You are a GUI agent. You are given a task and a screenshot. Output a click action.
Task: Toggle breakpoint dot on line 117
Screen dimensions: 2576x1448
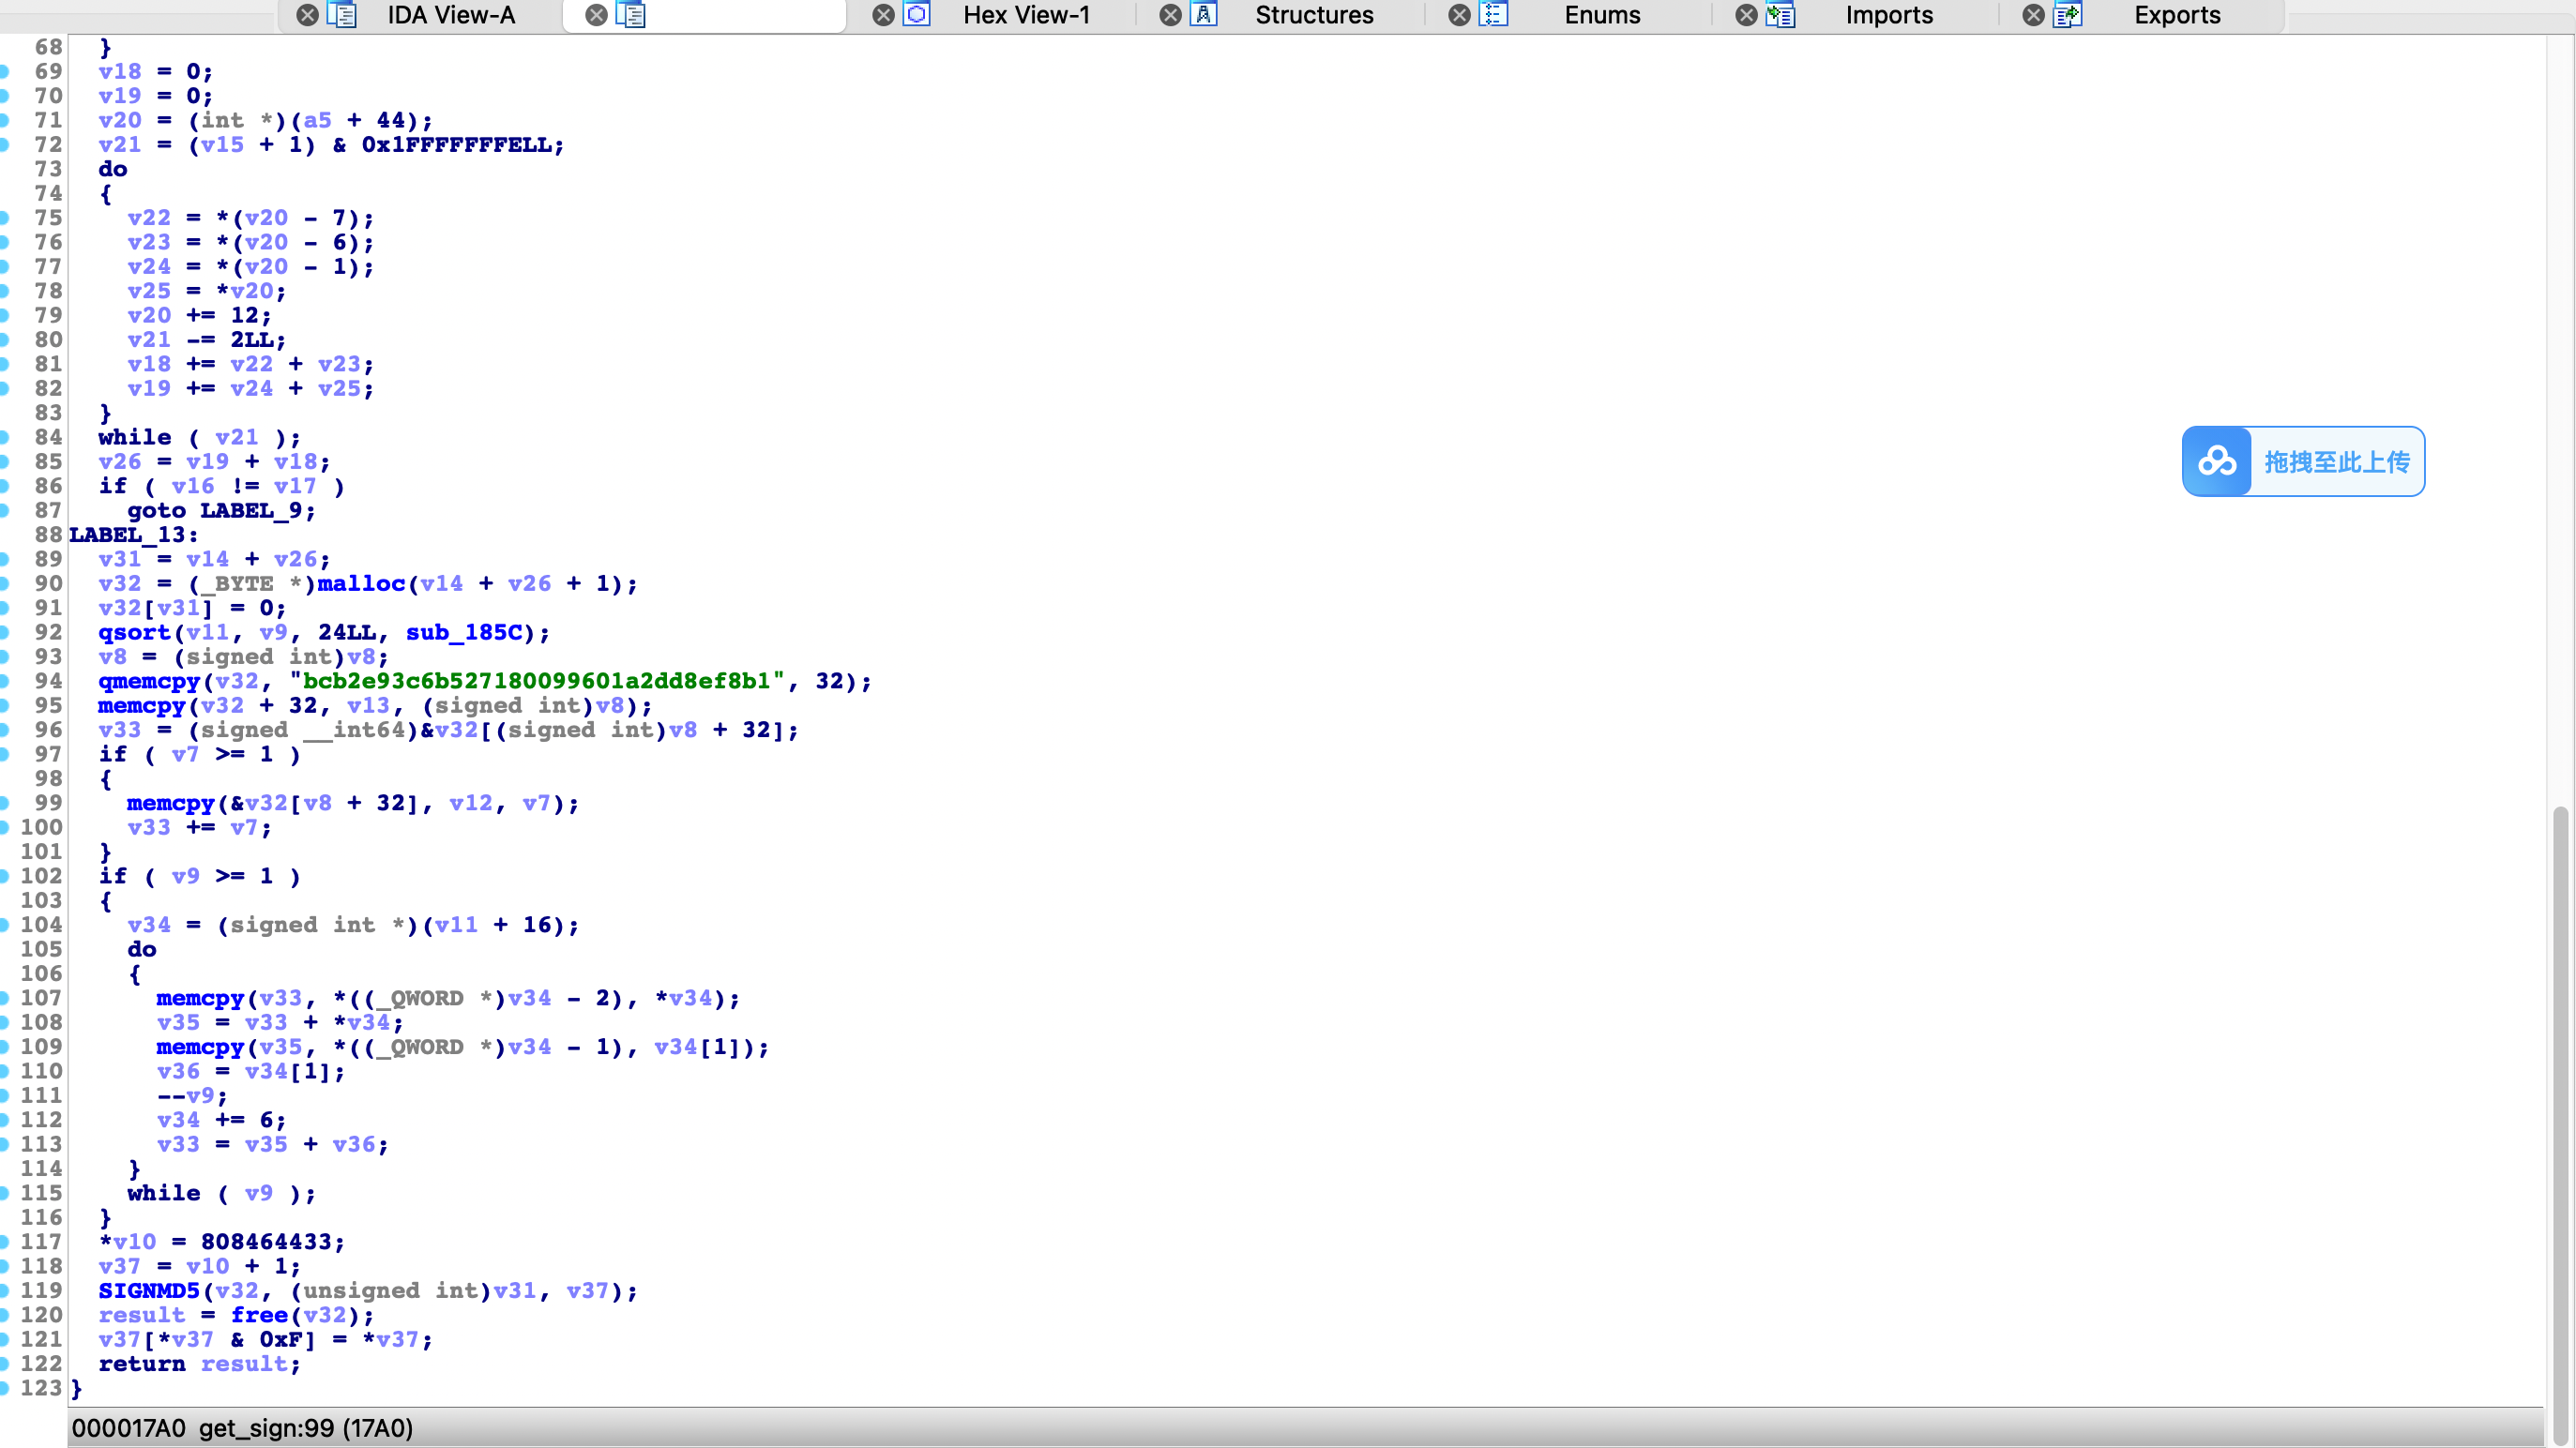(x=5, y=1242)
